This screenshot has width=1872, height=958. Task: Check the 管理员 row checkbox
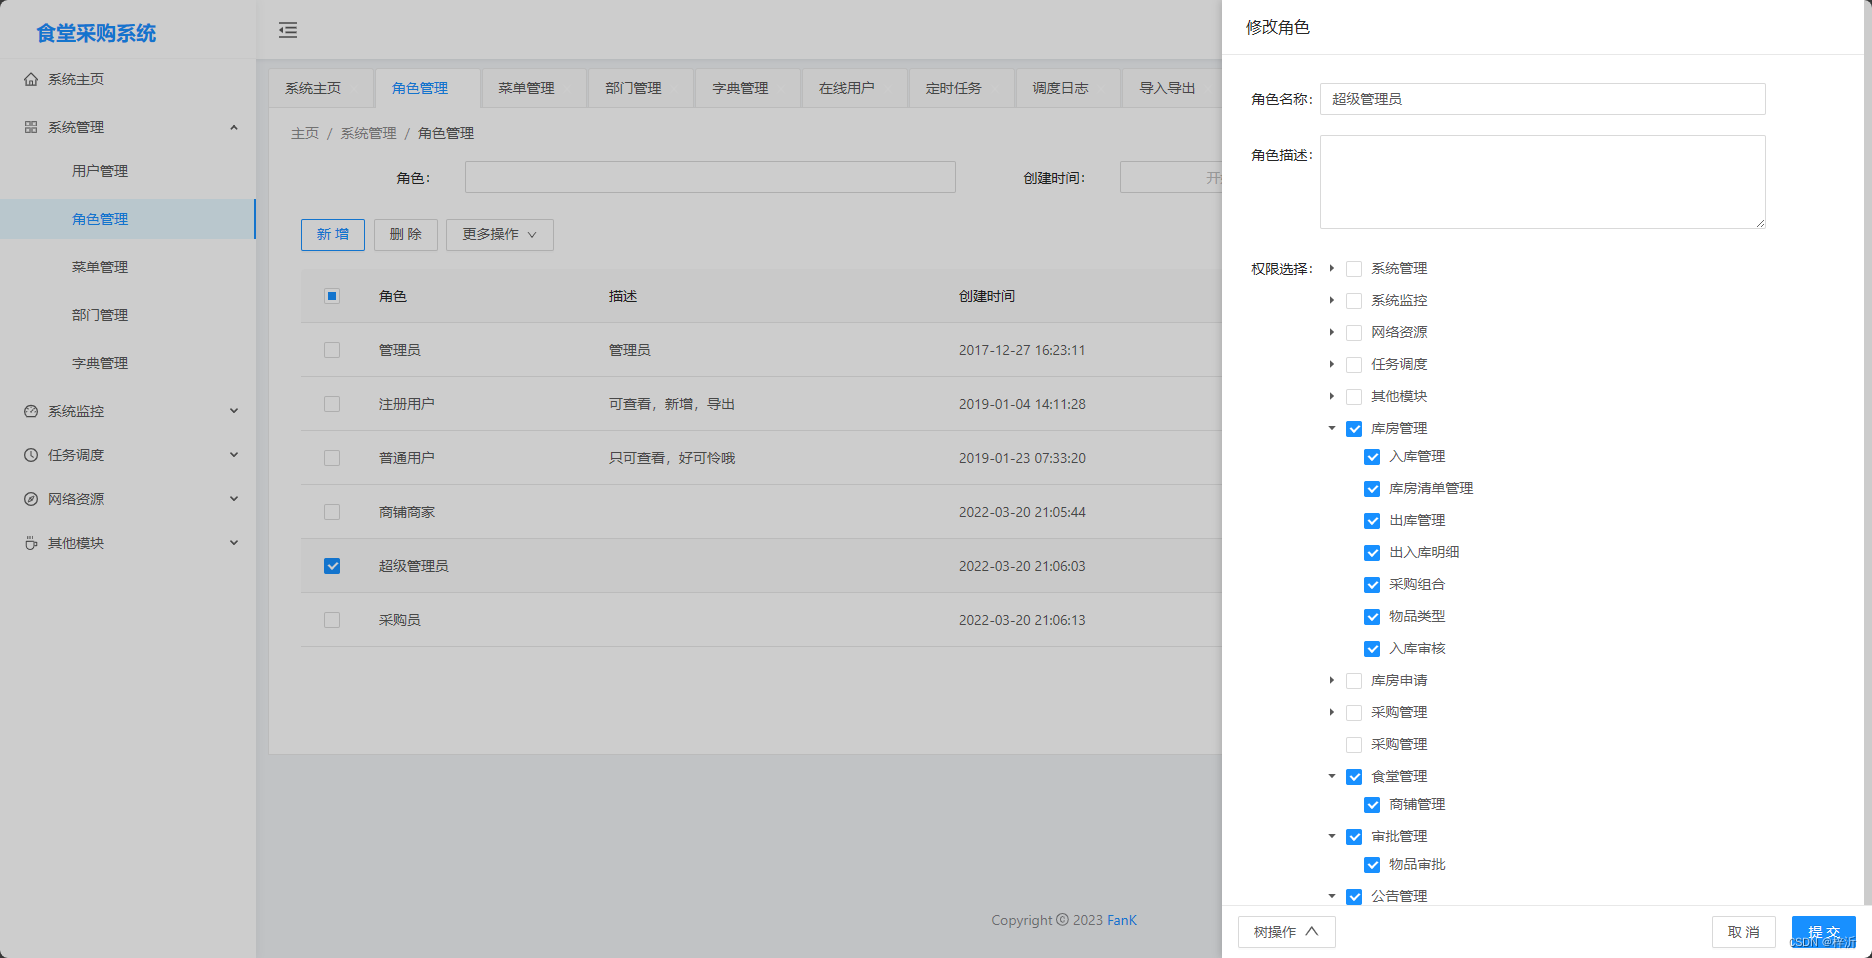click(332, 350)
